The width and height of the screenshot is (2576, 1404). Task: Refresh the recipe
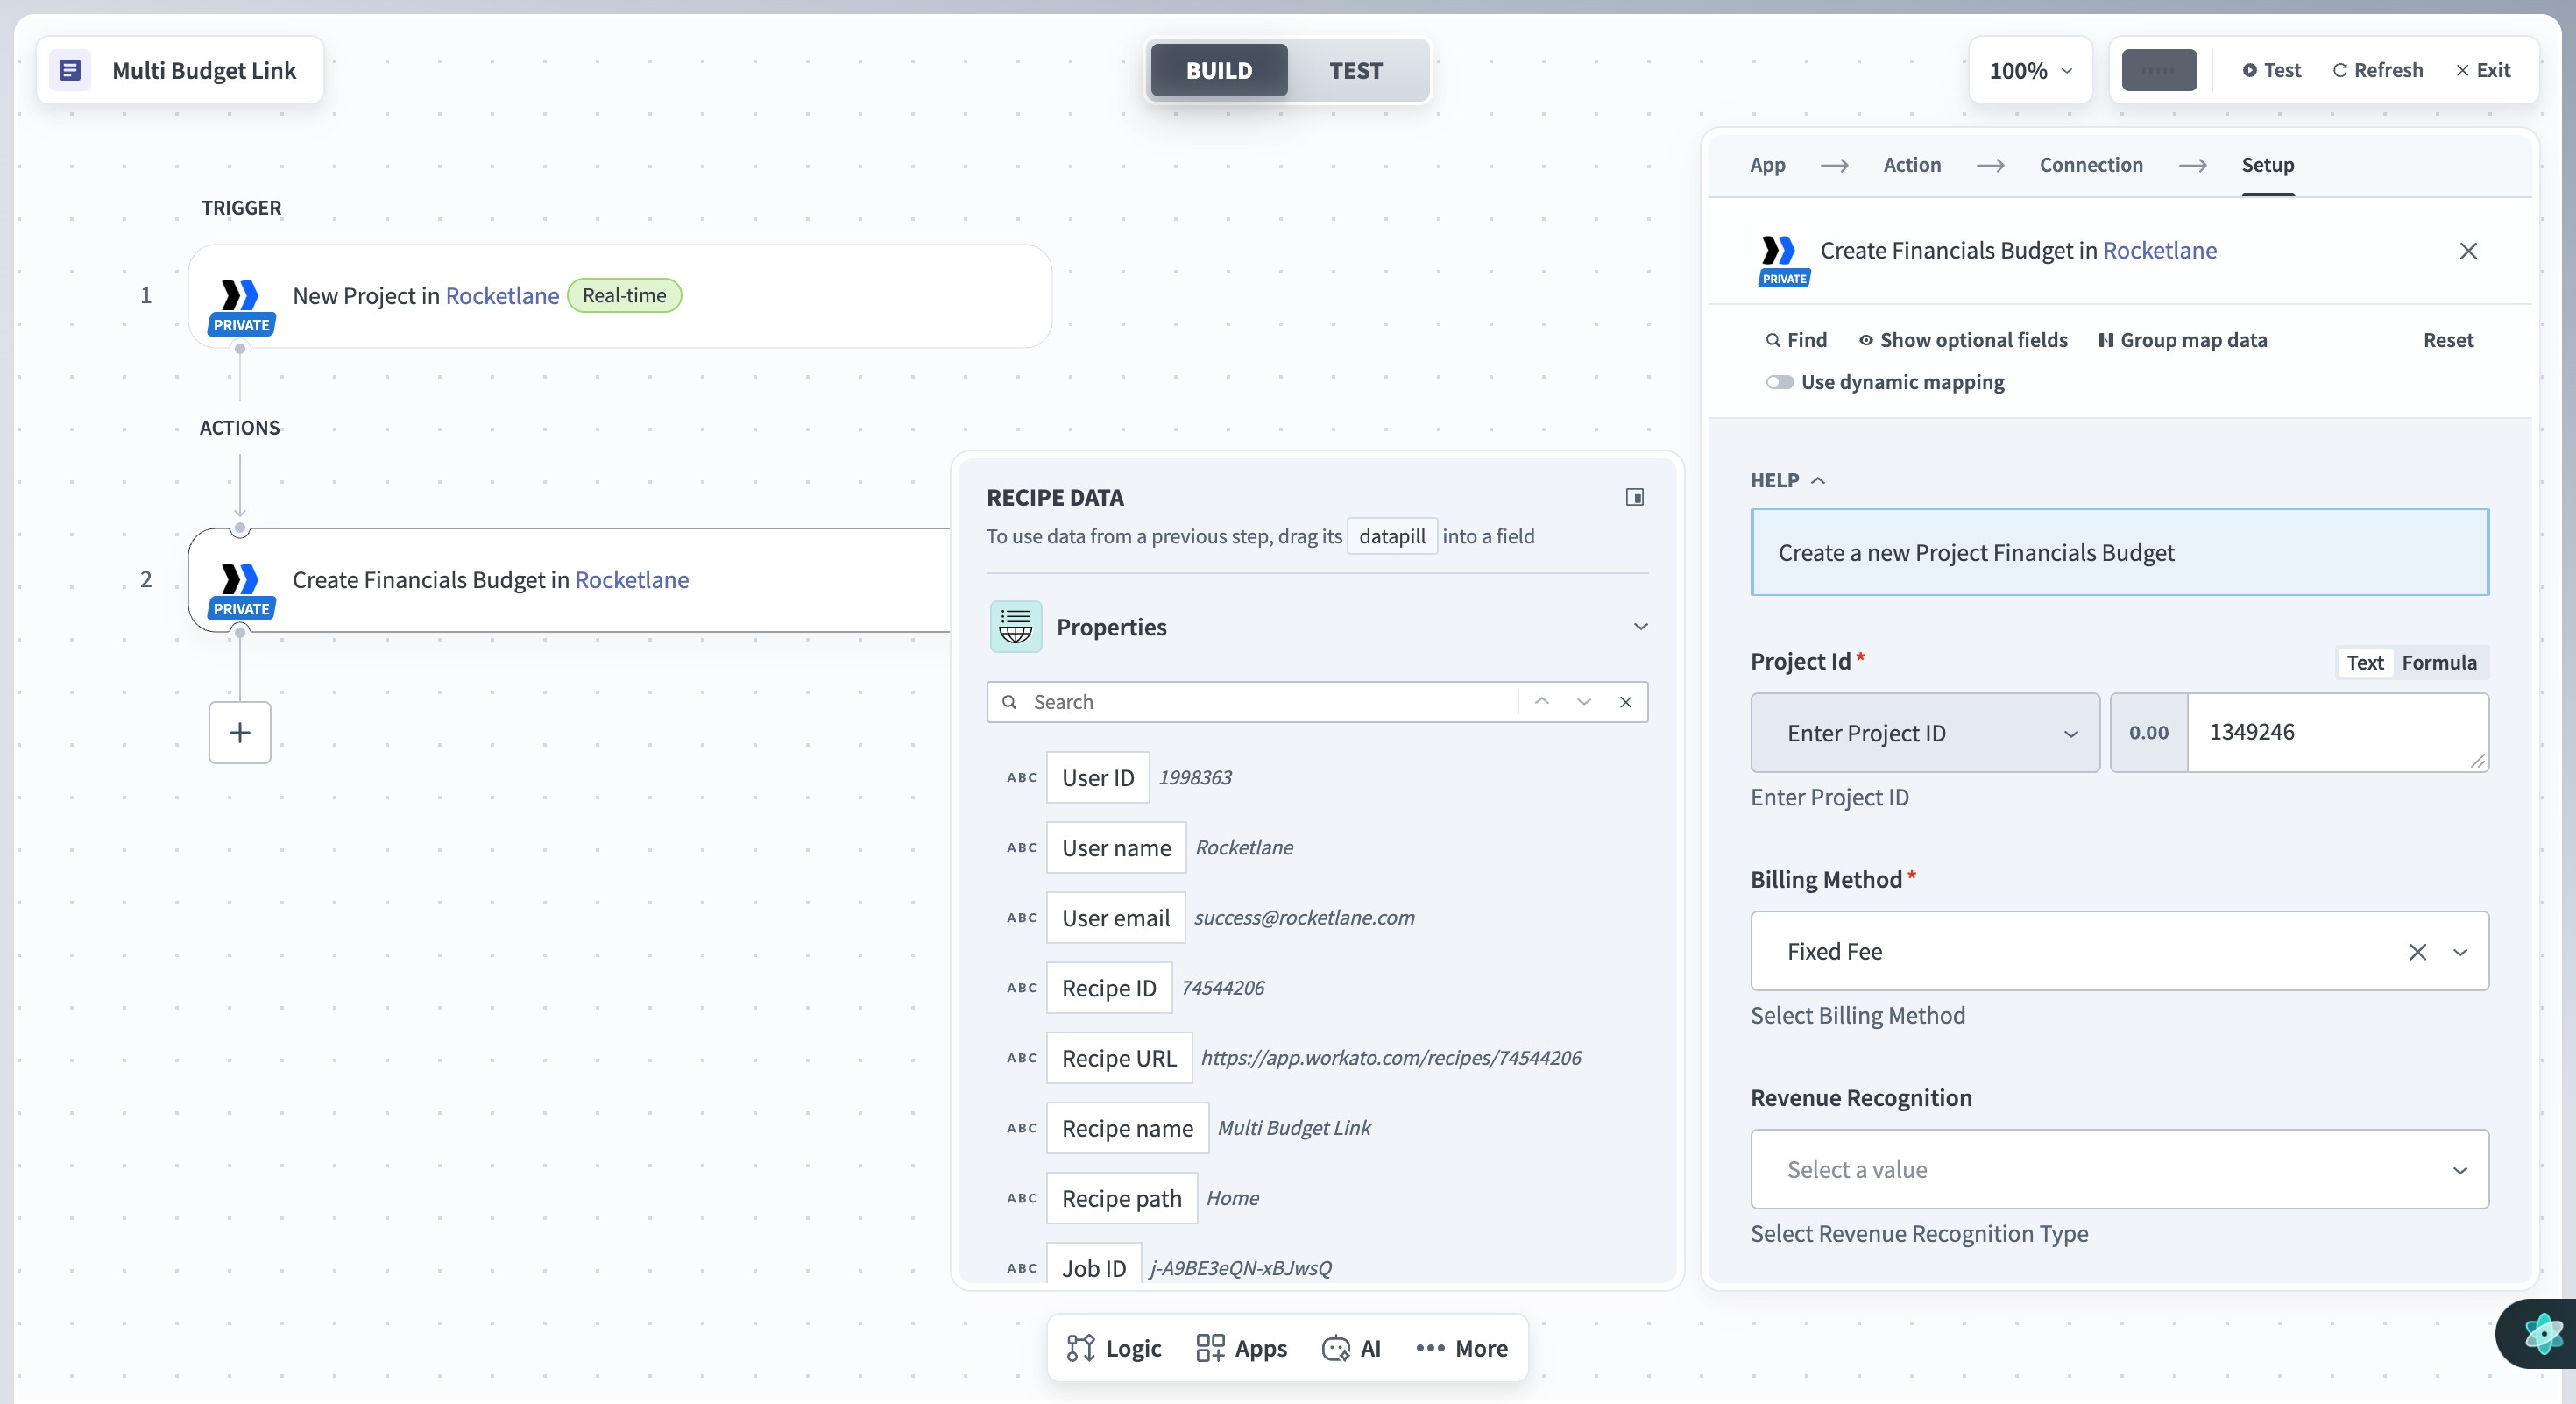tap(2377, 70)
